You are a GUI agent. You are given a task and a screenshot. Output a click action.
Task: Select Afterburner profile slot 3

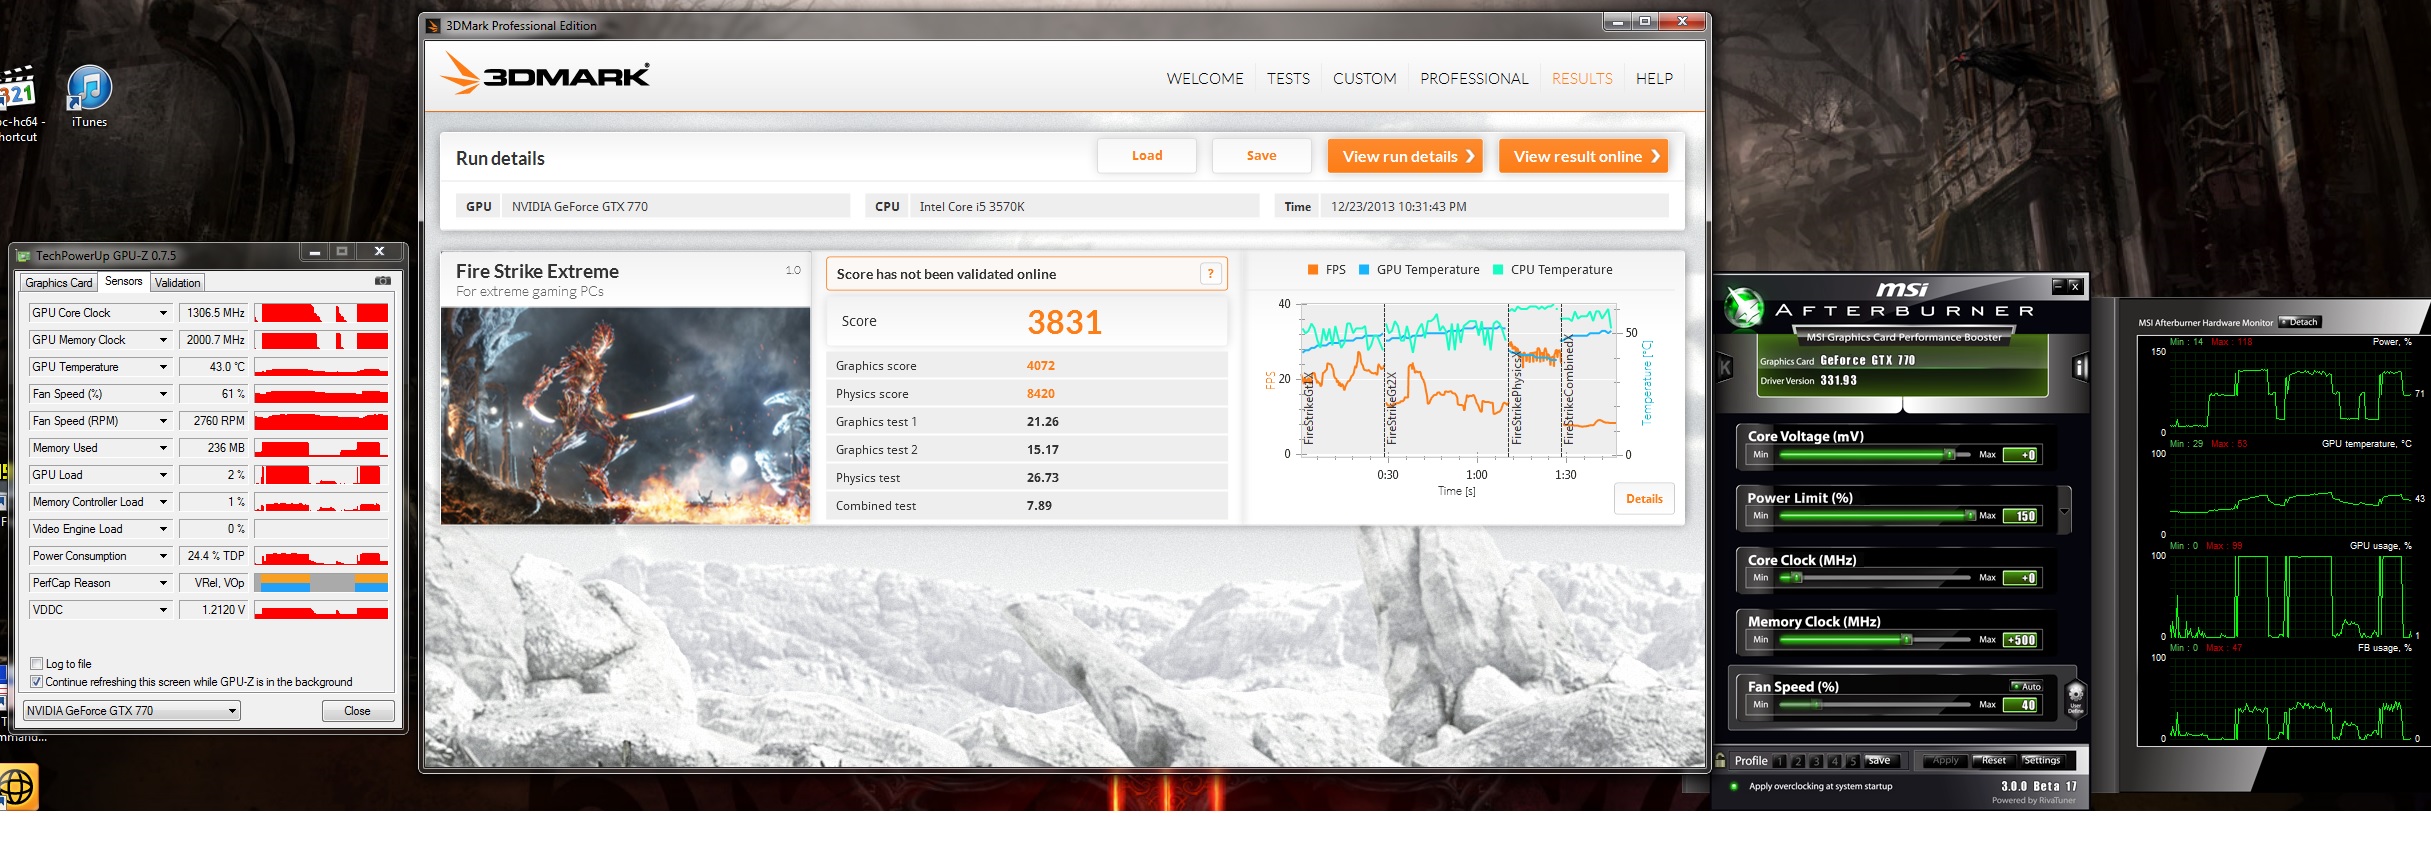1816,761
